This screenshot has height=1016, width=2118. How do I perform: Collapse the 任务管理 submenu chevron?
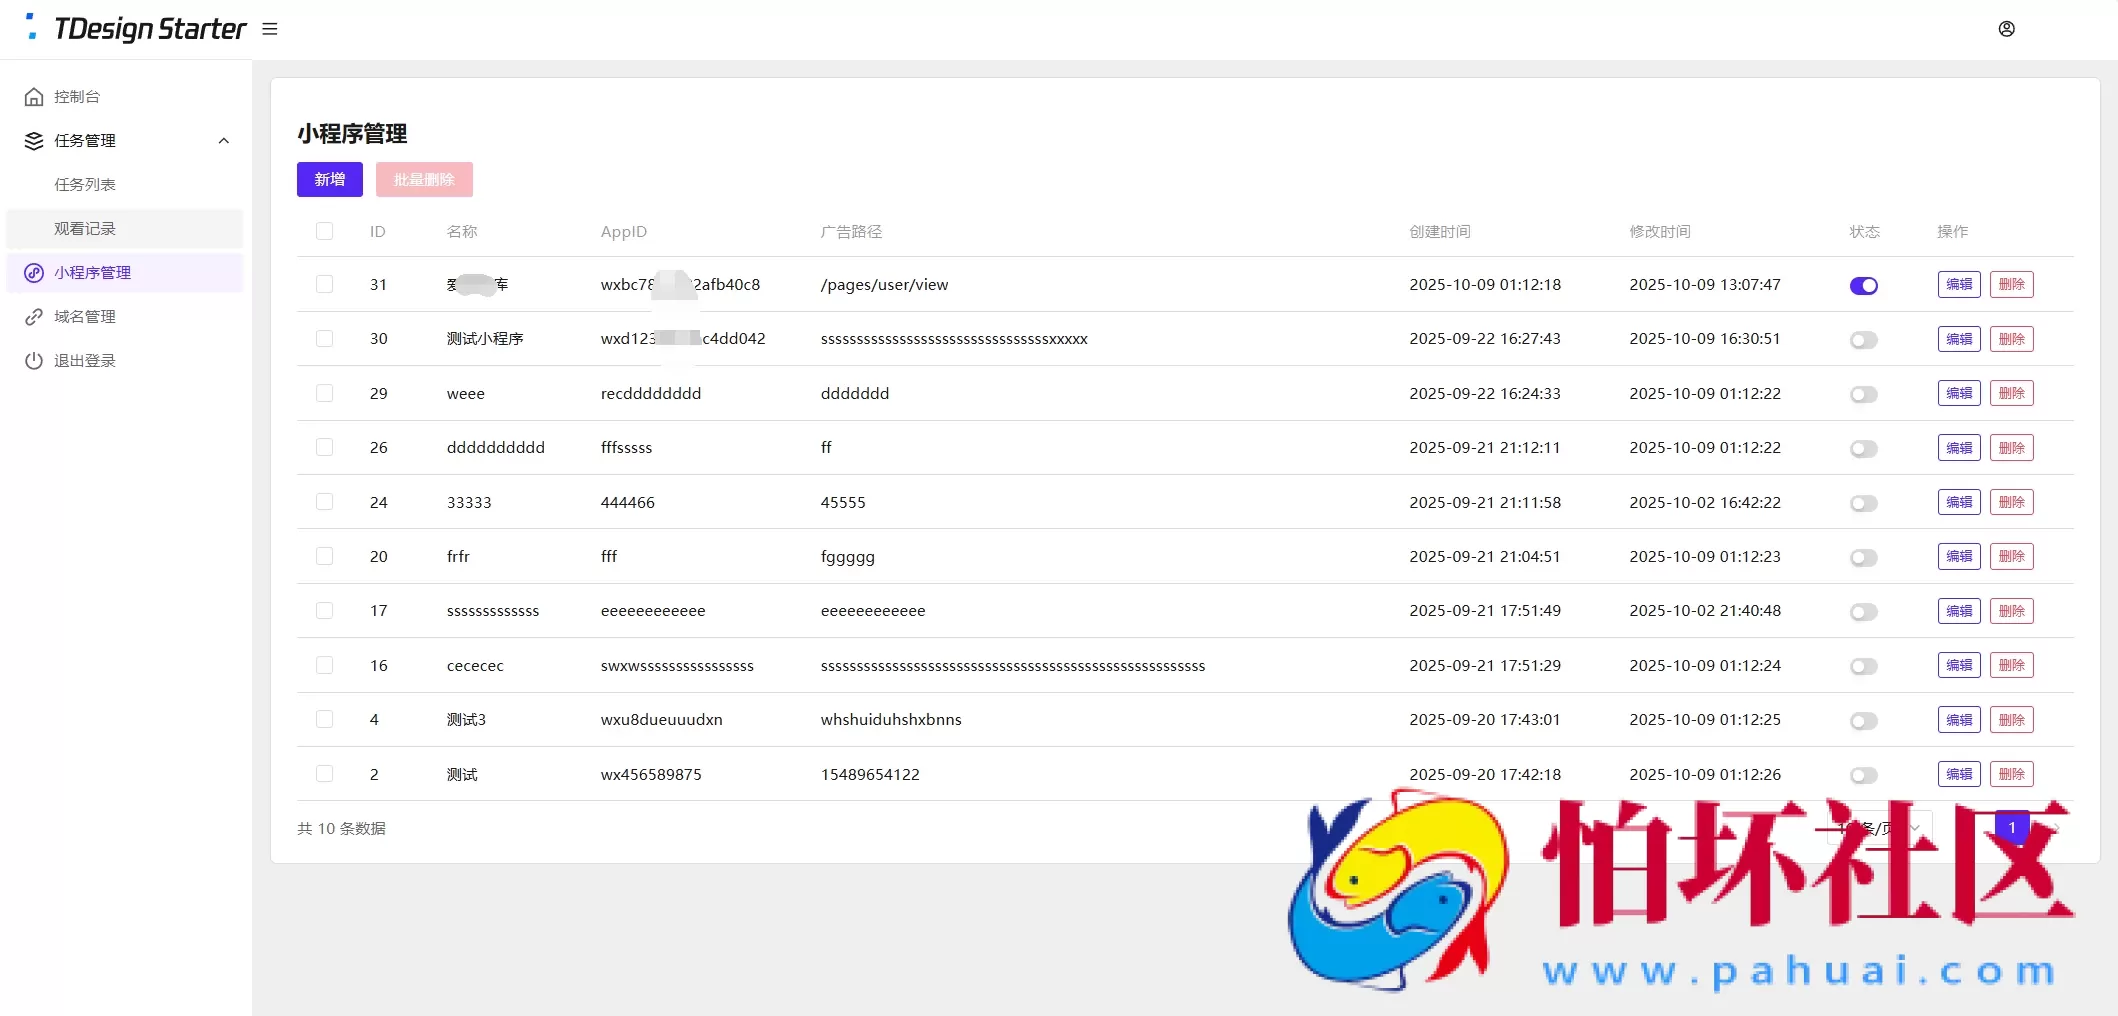pyautogui.click(x=224, y=141)
